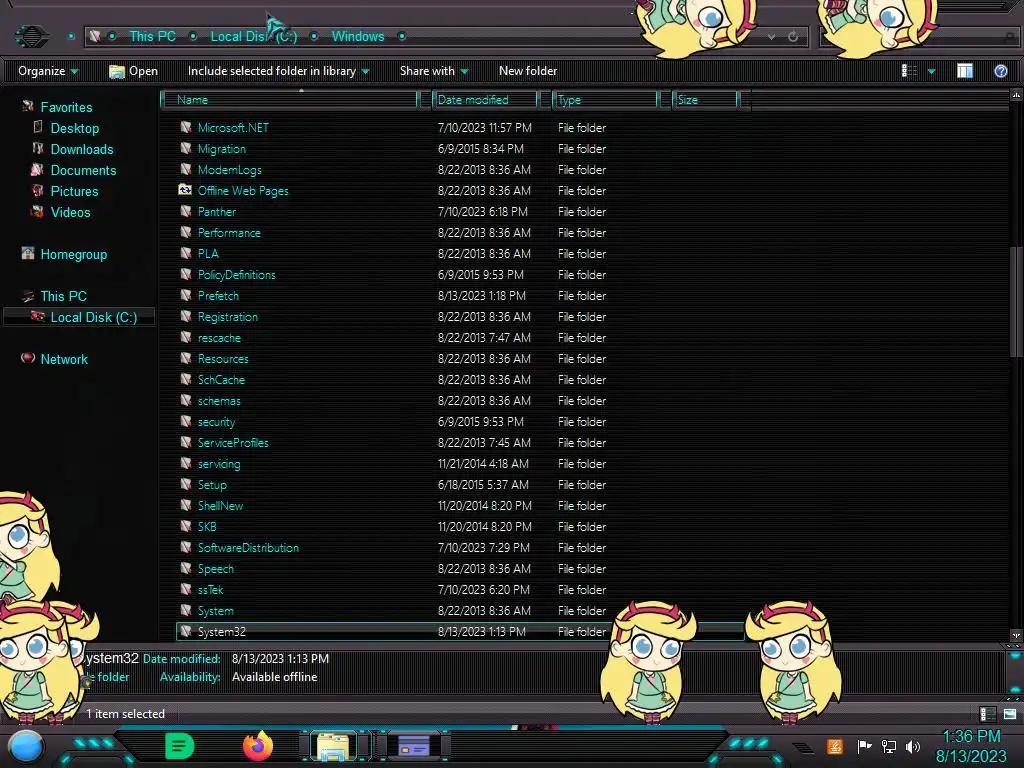Click the volume speaker tray icon
The image size is (1024, 768).
coord(913,746)
